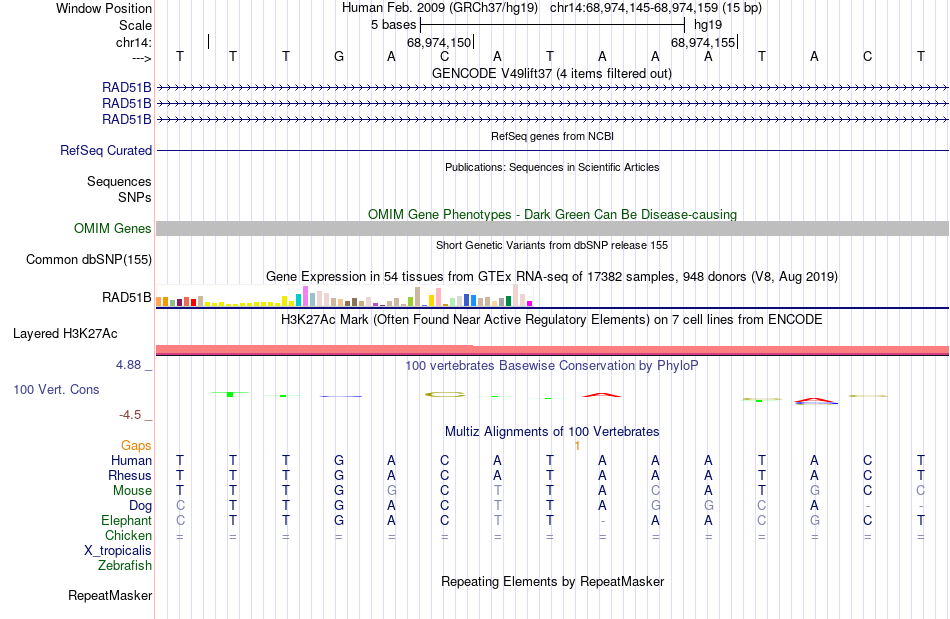The image size is (950, 619).
Task: Click the Sequences track label
Action: click(x=119, y=181)
